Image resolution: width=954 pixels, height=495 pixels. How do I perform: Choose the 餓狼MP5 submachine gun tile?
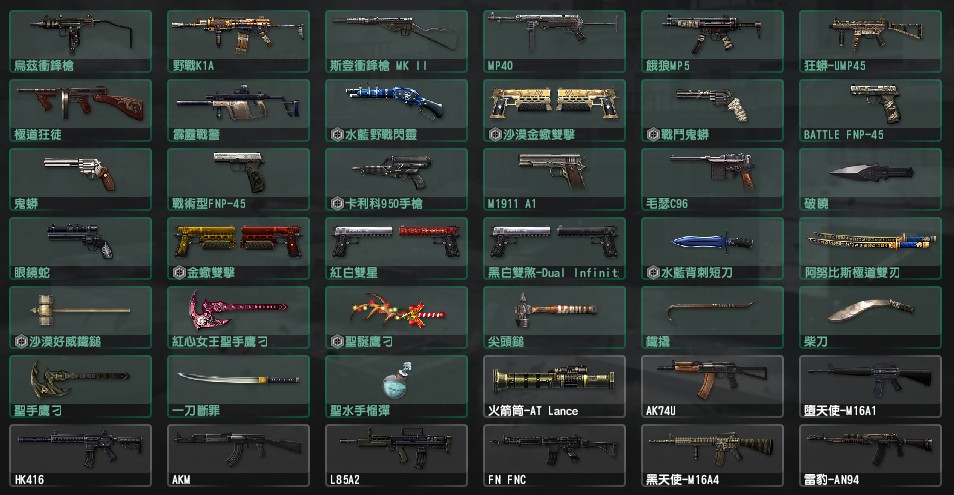[x=712, y=41]
